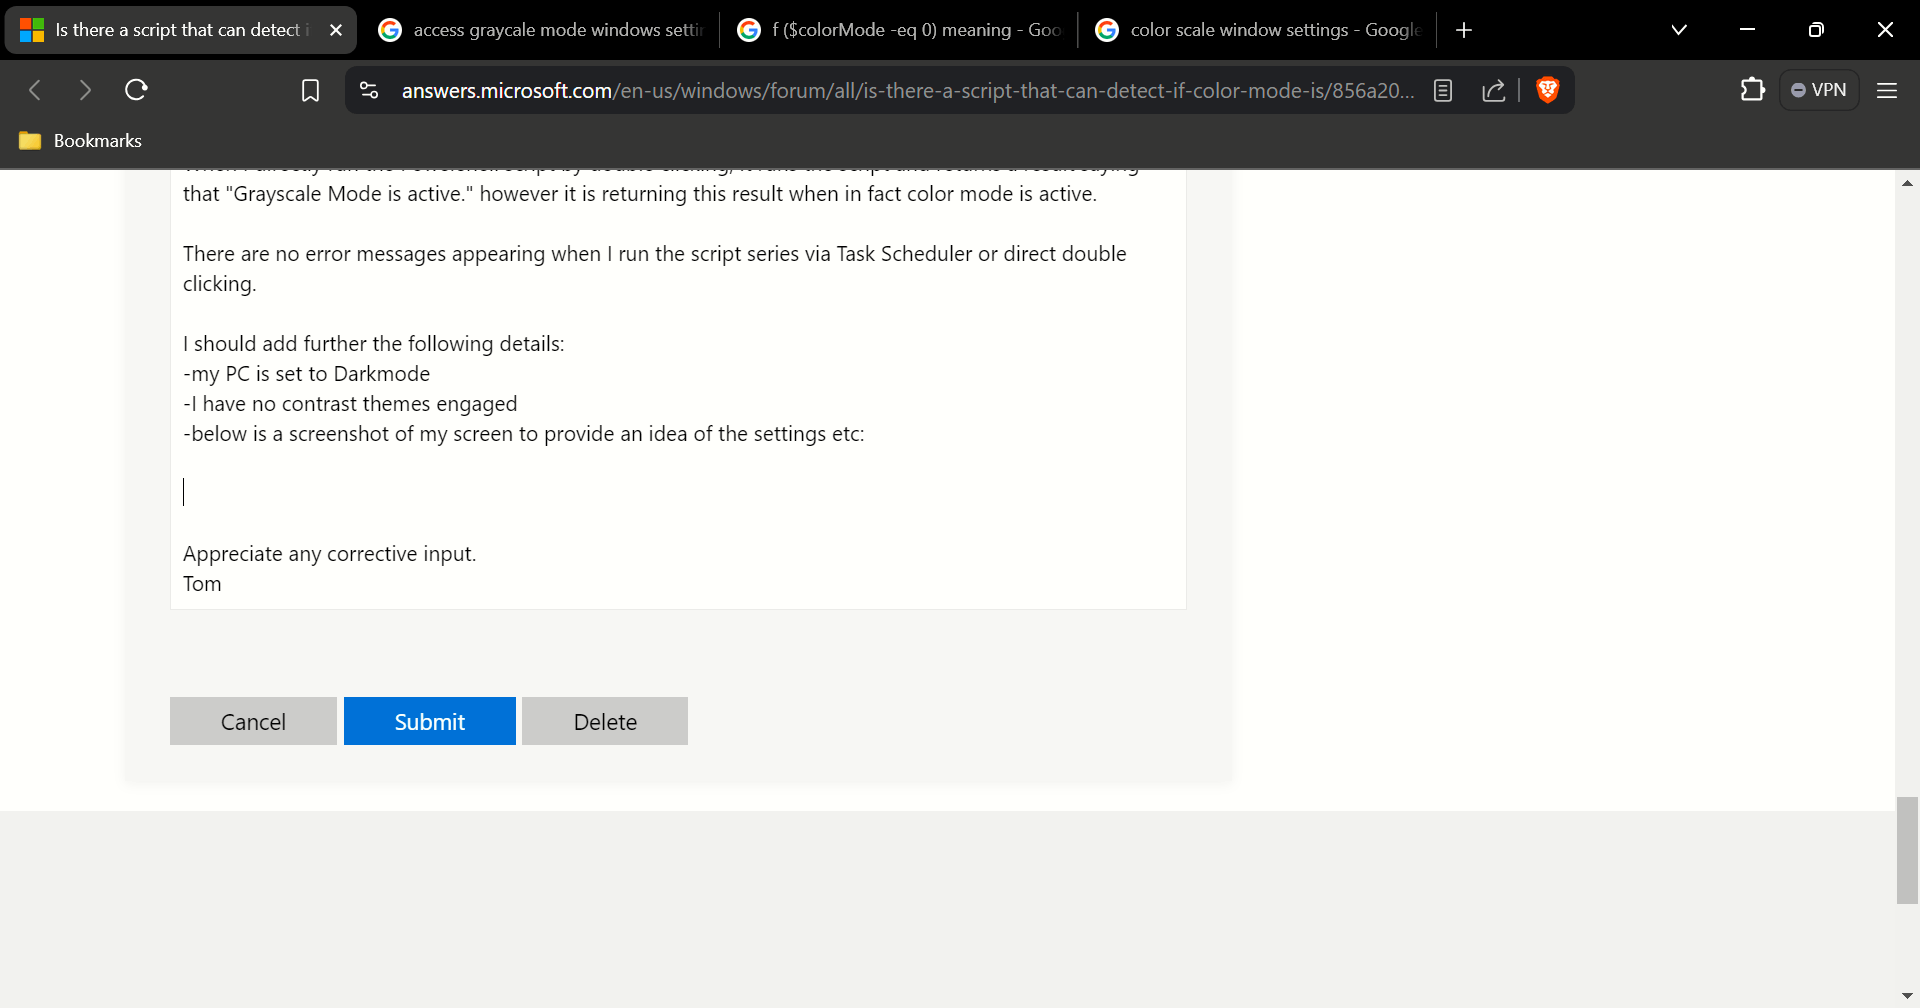Toggle the Brave VPN button
1920x1008 pixels.
1819,90
